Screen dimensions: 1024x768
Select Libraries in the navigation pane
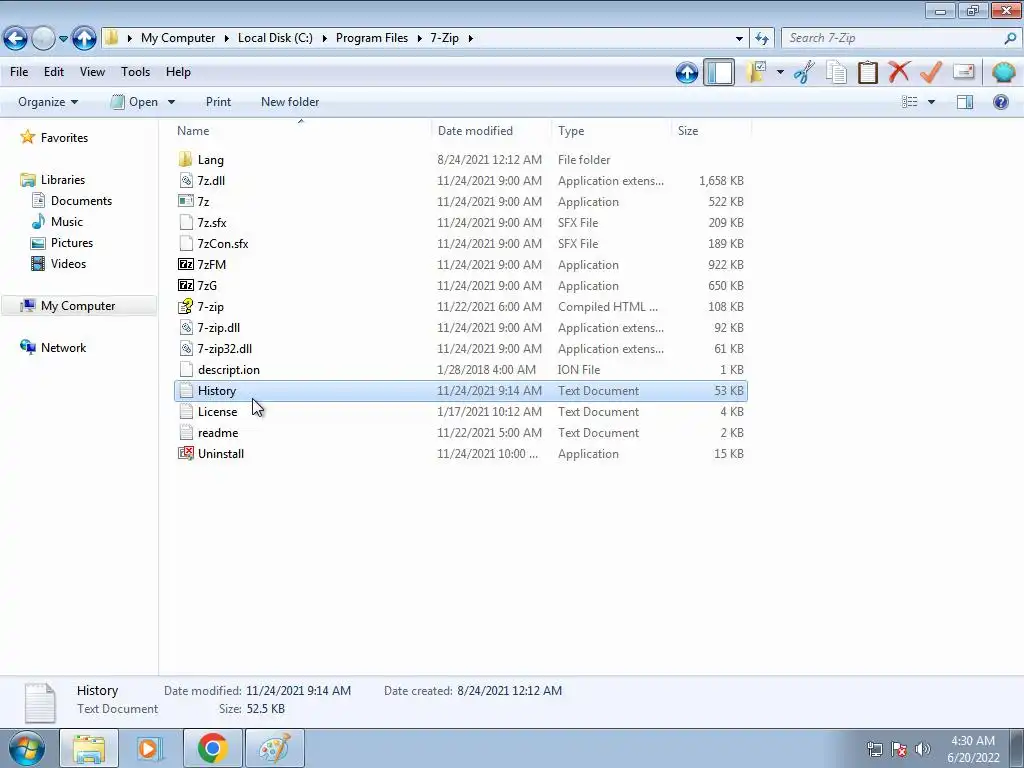pos(63,180)
